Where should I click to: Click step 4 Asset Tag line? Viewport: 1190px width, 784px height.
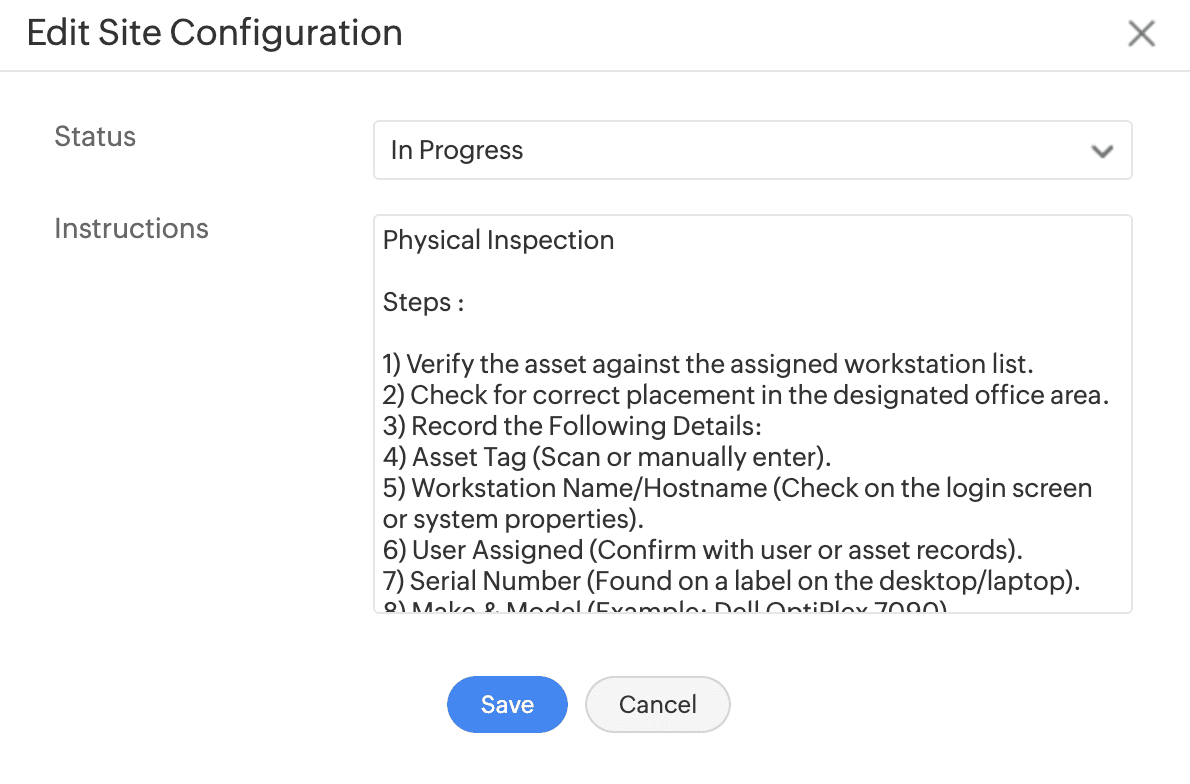point(607,458)
